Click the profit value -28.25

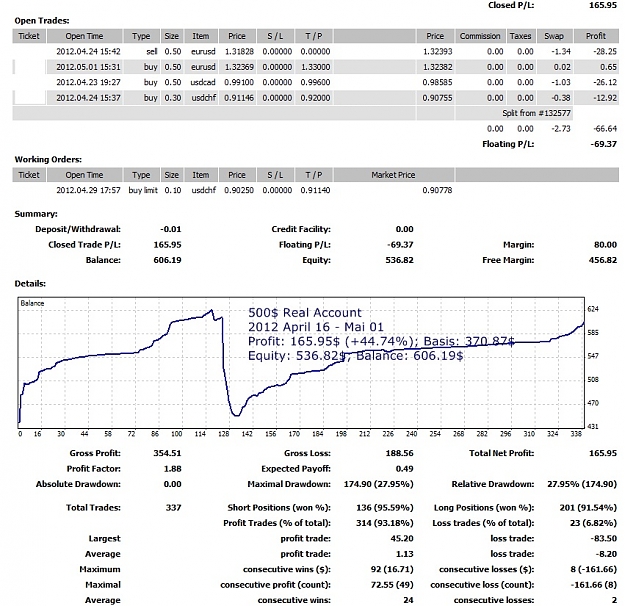pos(605,51)
